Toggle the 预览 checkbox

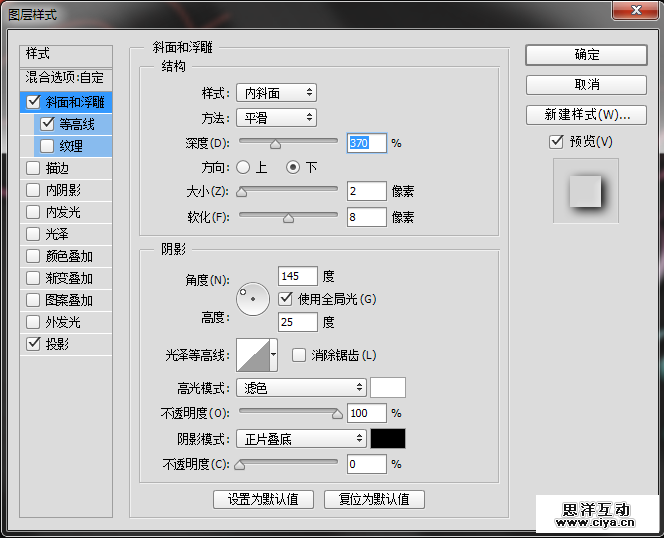pos(556,141)
